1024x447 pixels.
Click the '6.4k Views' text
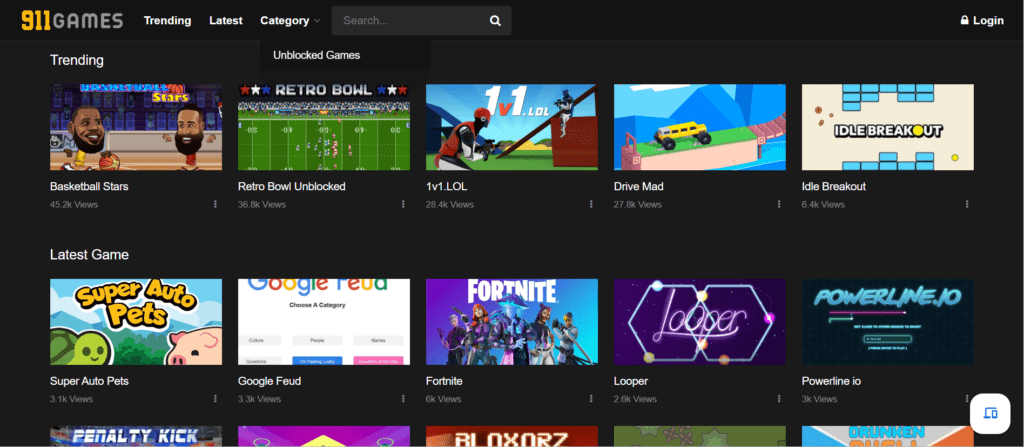(x=823, y=205)
